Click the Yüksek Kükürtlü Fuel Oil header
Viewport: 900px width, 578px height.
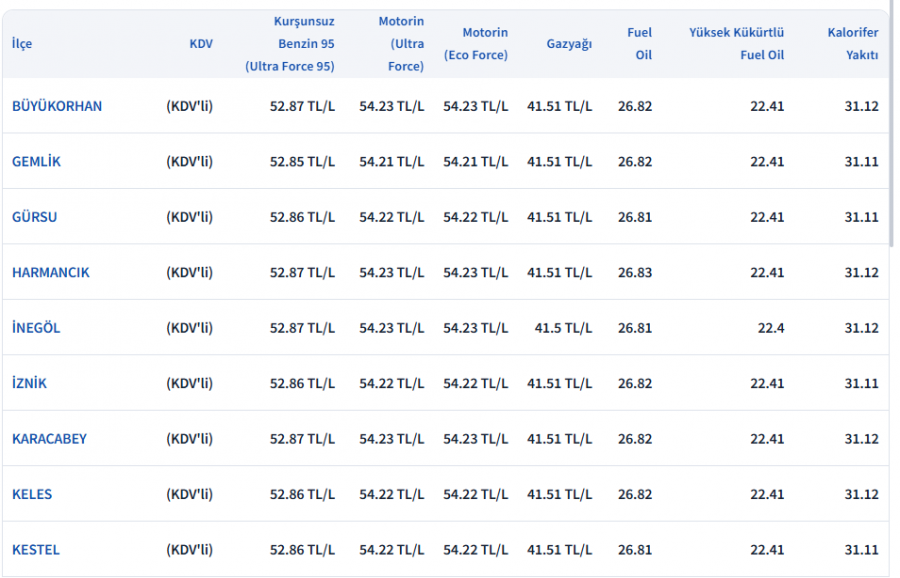click(736, 44)
